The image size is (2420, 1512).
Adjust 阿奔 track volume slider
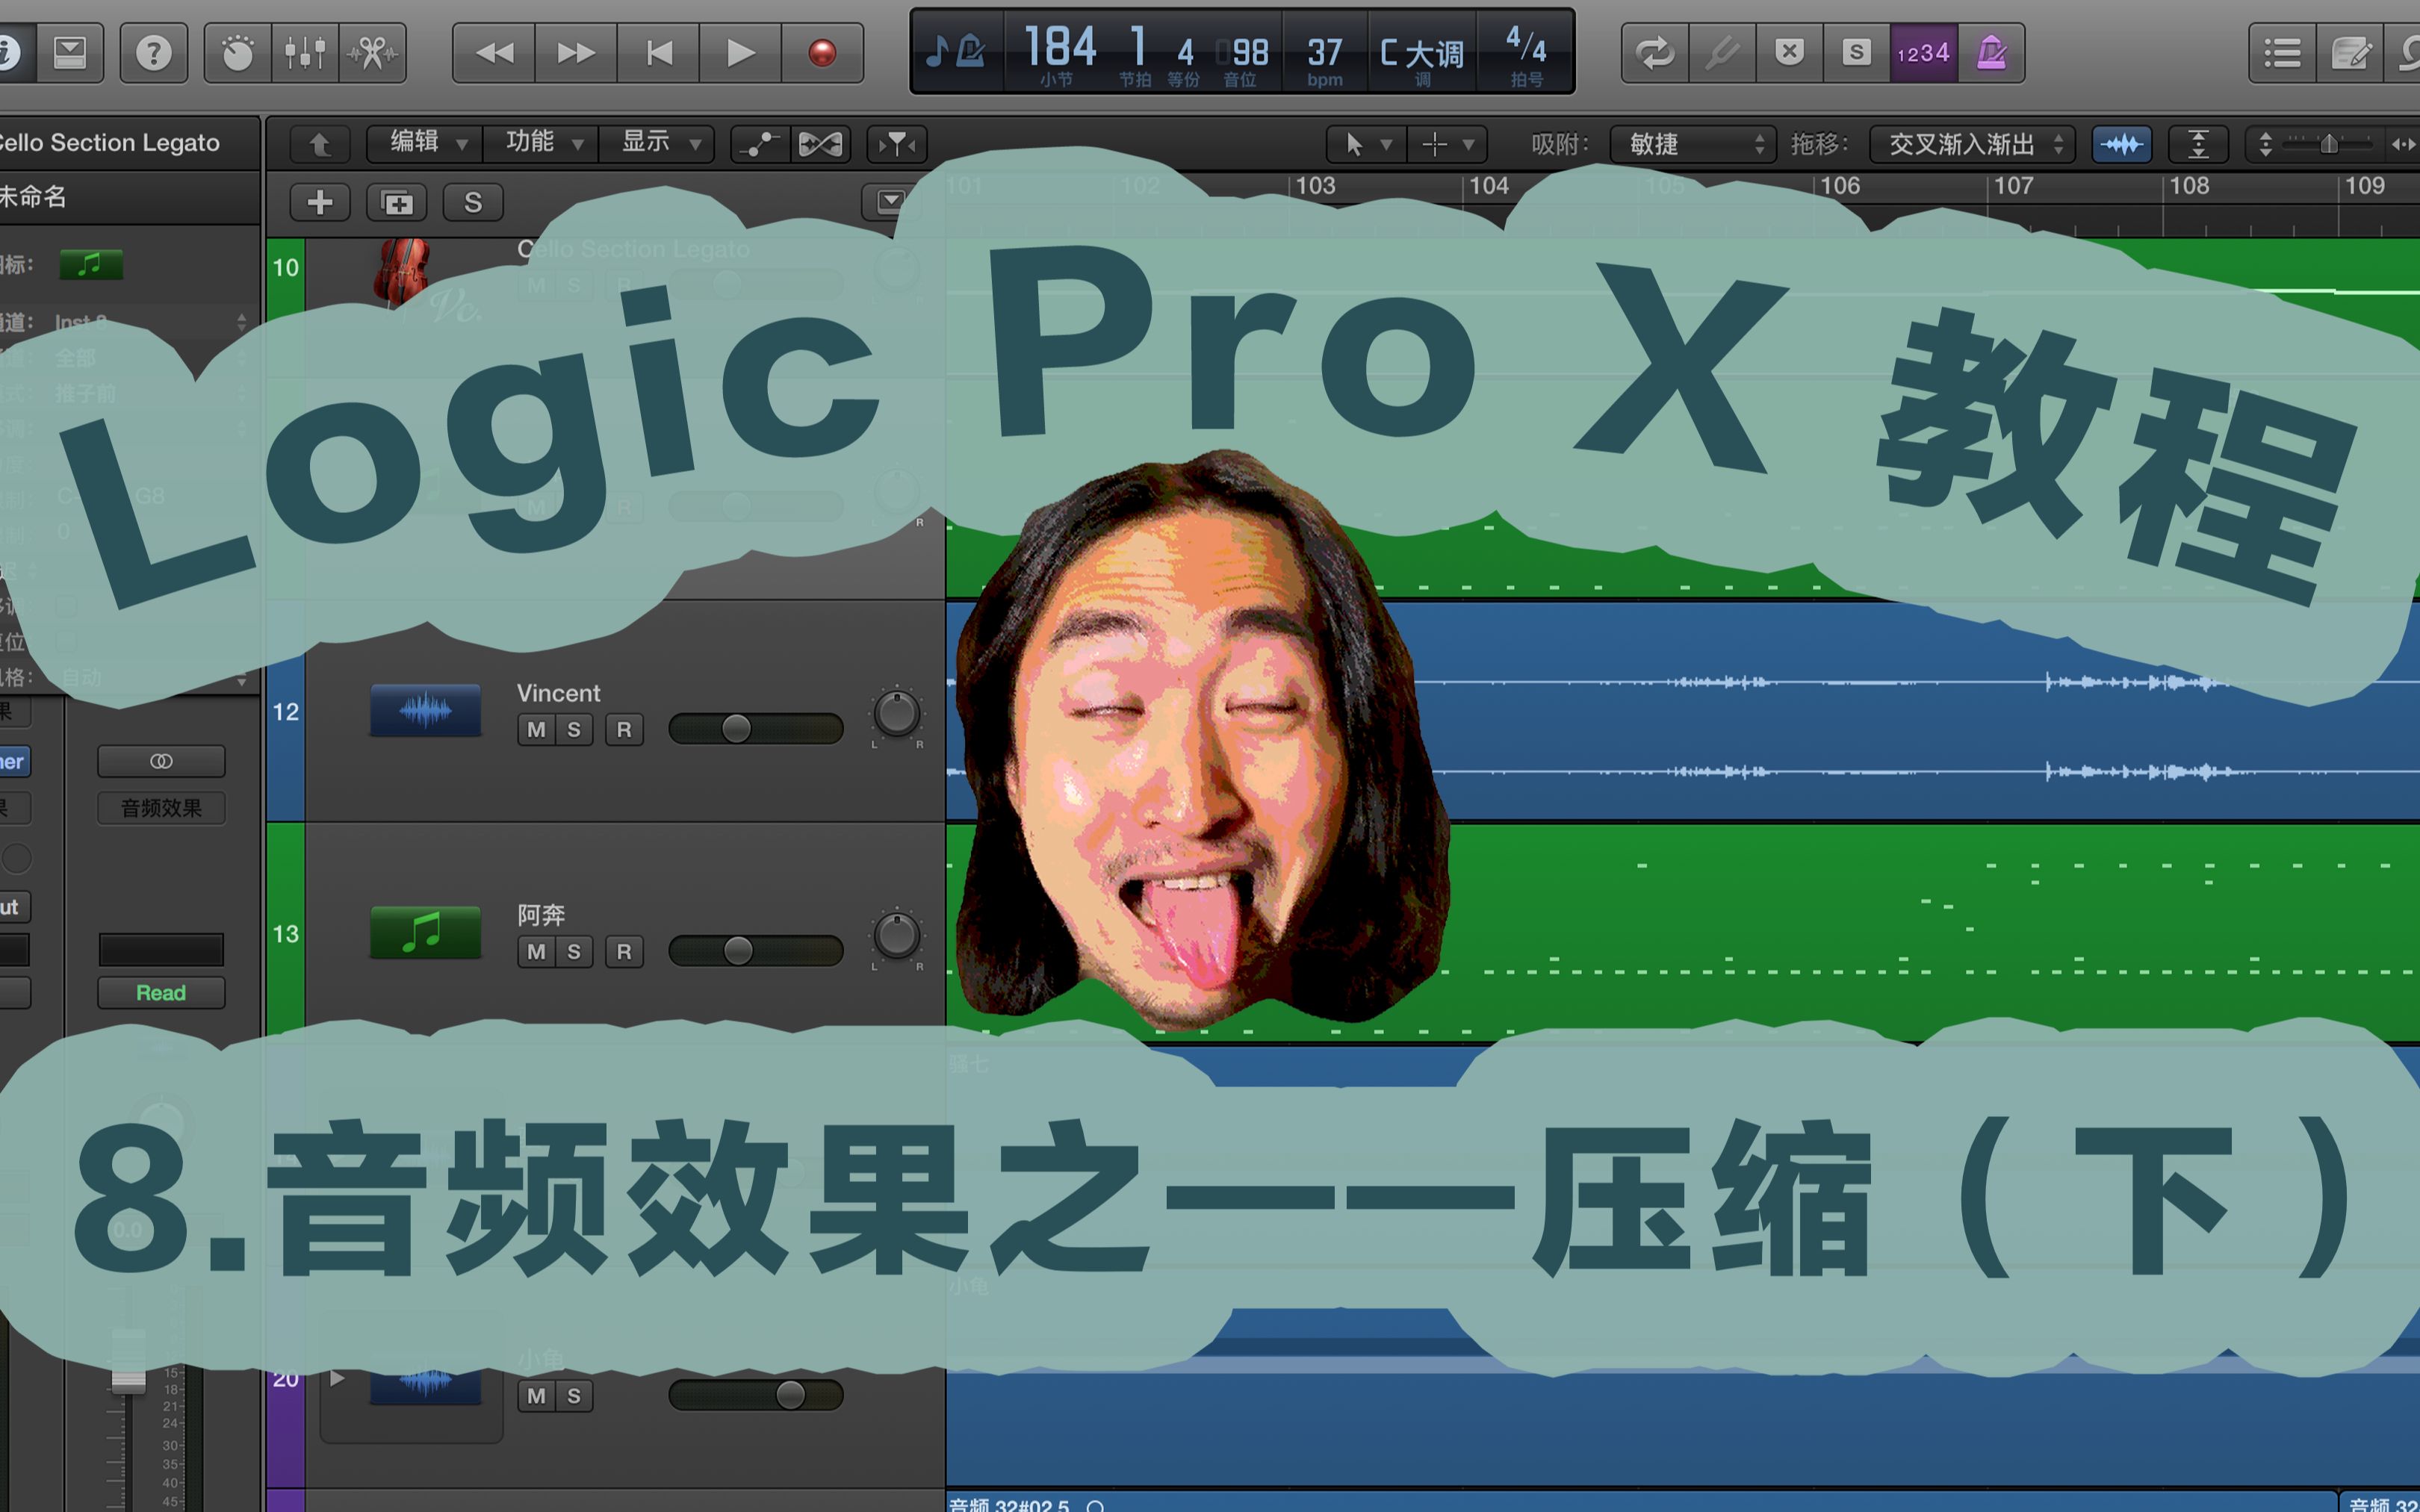click(756, 951)
